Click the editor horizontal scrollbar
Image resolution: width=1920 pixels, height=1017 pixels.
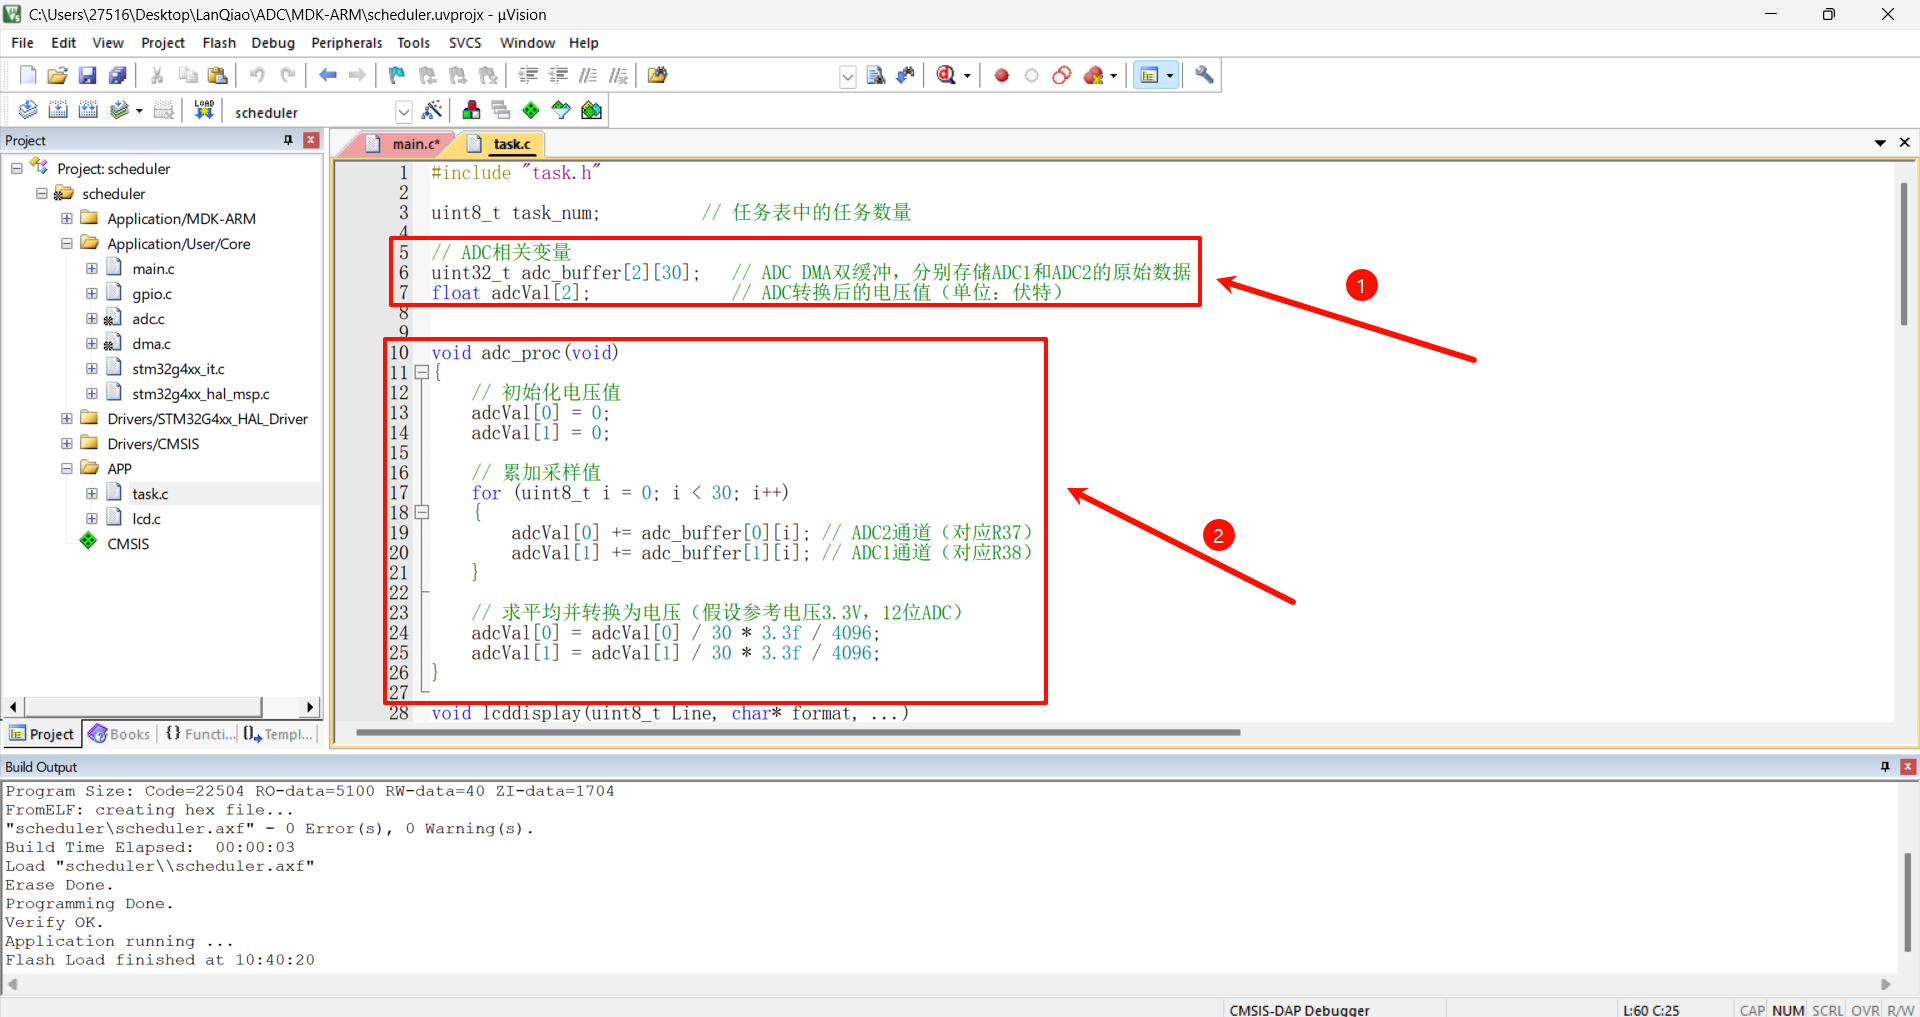[x=798, y=732]
